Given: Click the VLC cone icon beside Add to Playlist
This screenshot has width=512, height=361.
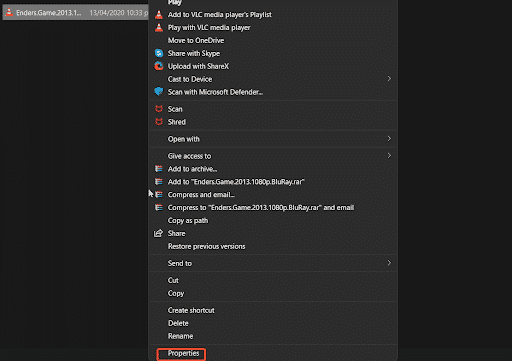Looking at the screenshot, I should [159, 15].
